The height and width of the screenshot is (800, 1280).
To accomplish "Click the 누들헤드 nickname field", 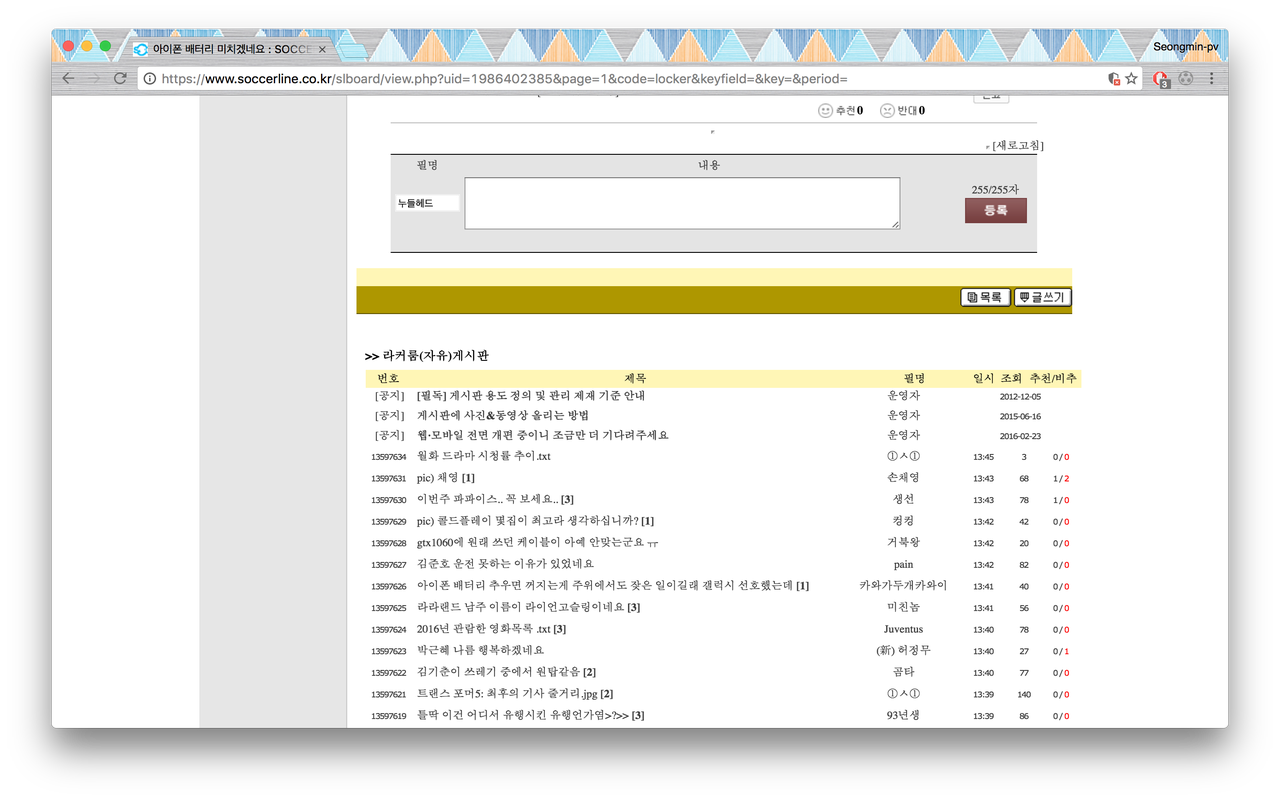I will [428, 203].
